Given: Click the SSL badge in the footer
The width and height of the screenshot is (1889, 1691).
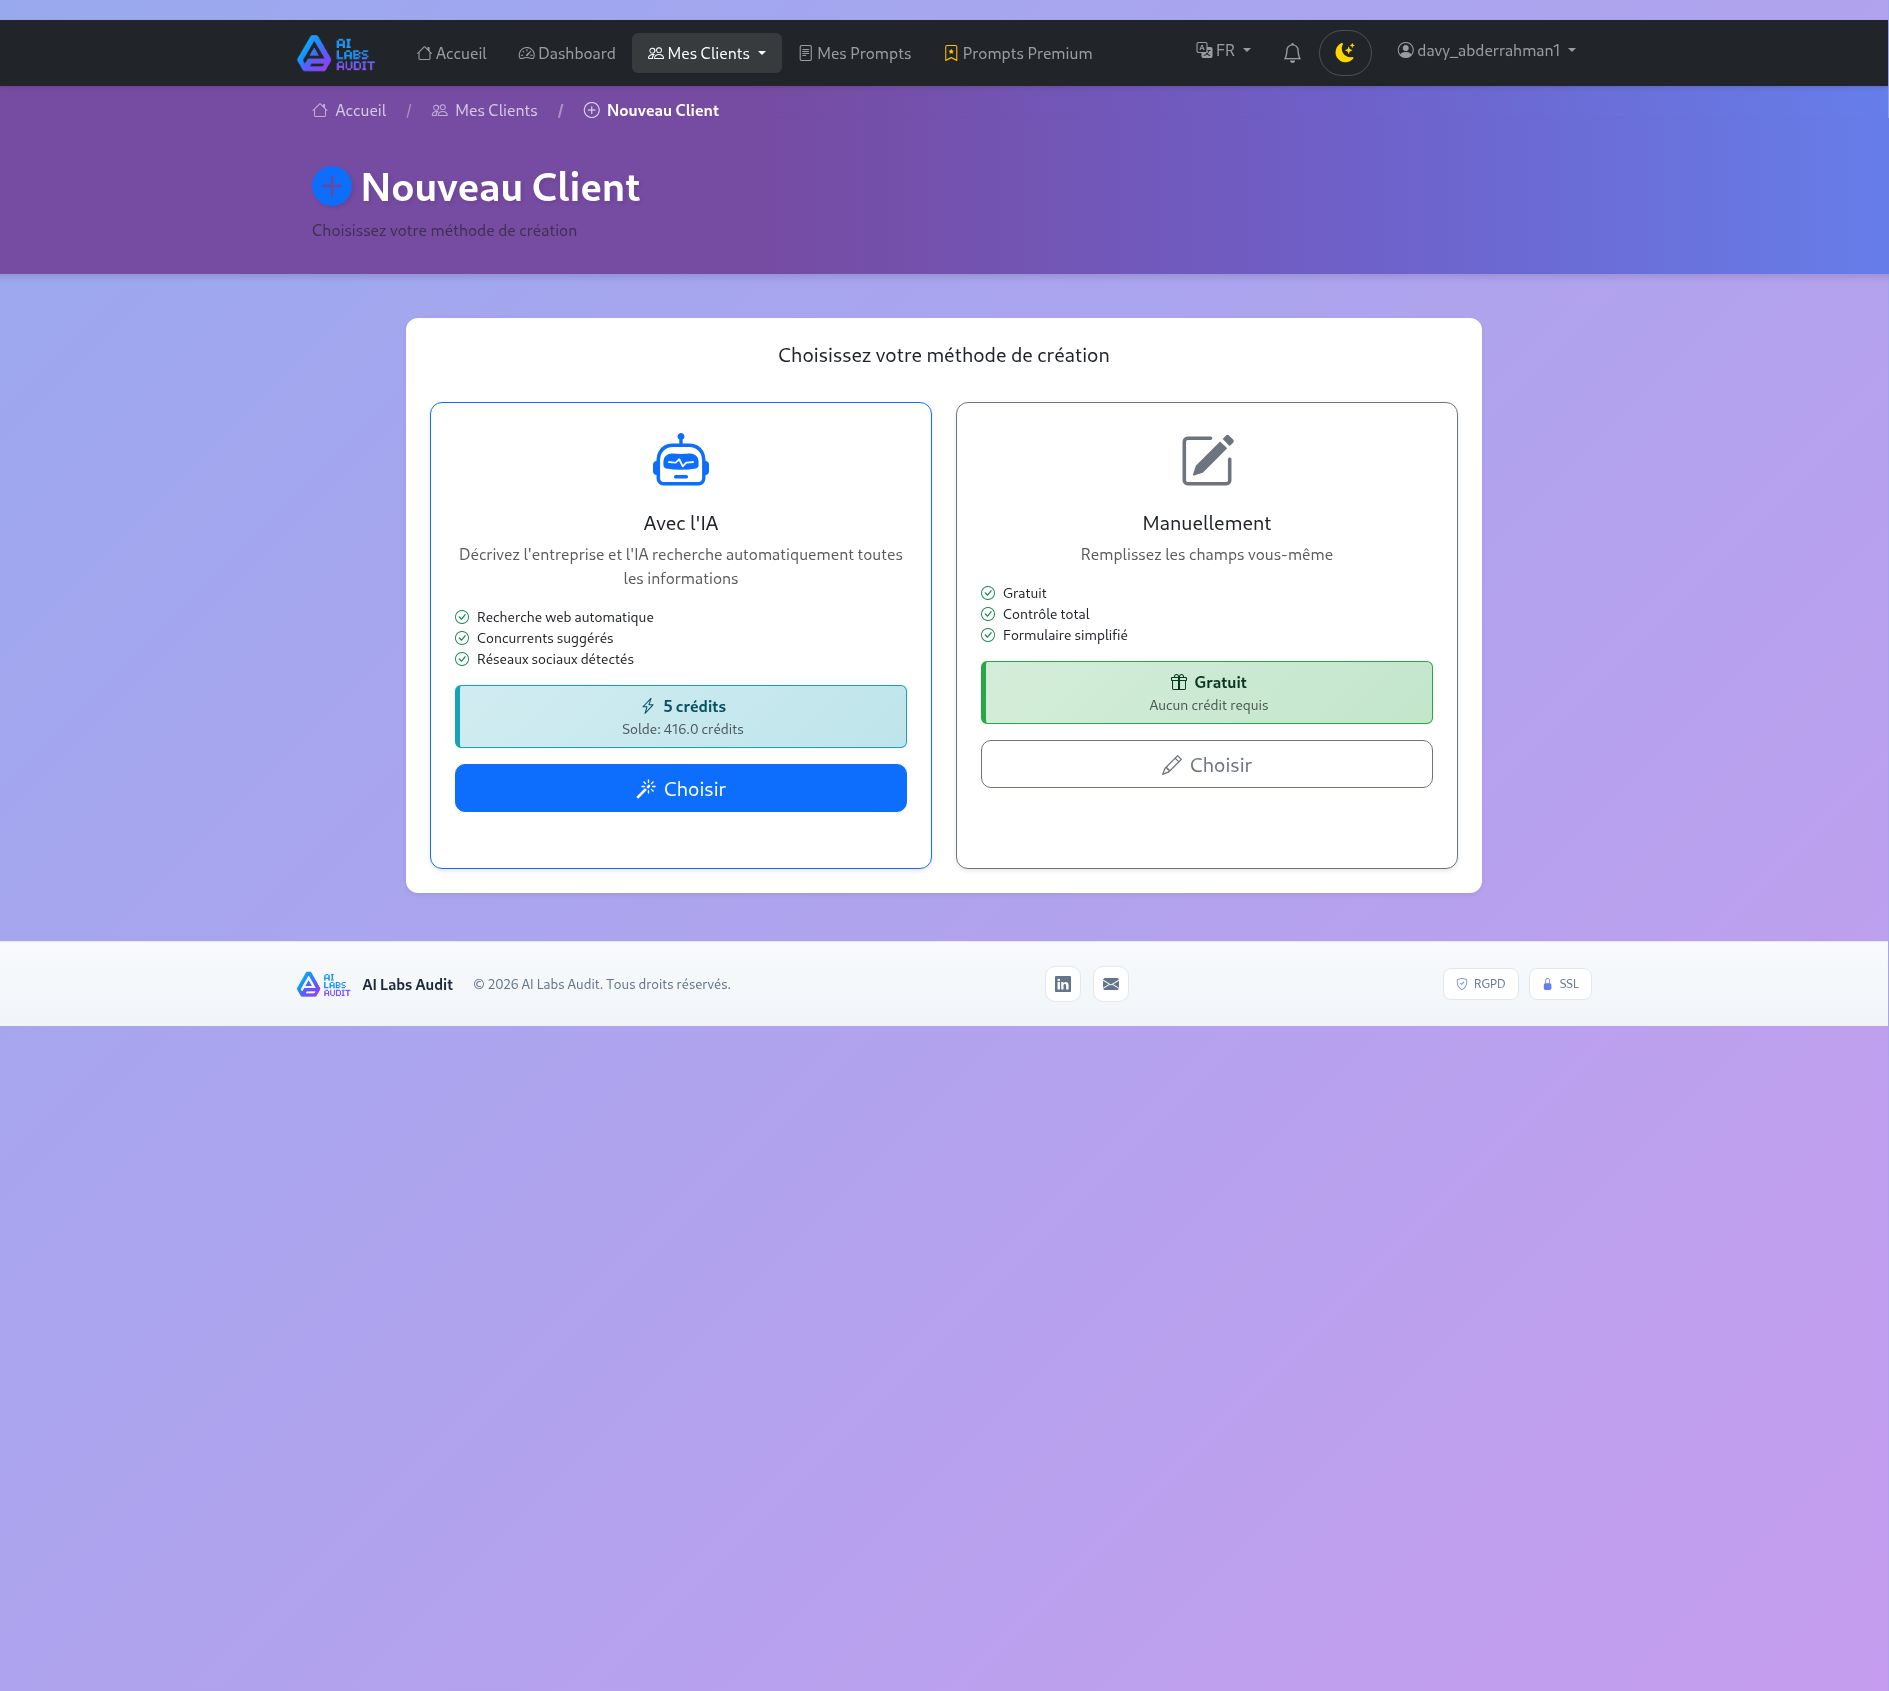Looking at the screenshot, I should point(1559,984).
